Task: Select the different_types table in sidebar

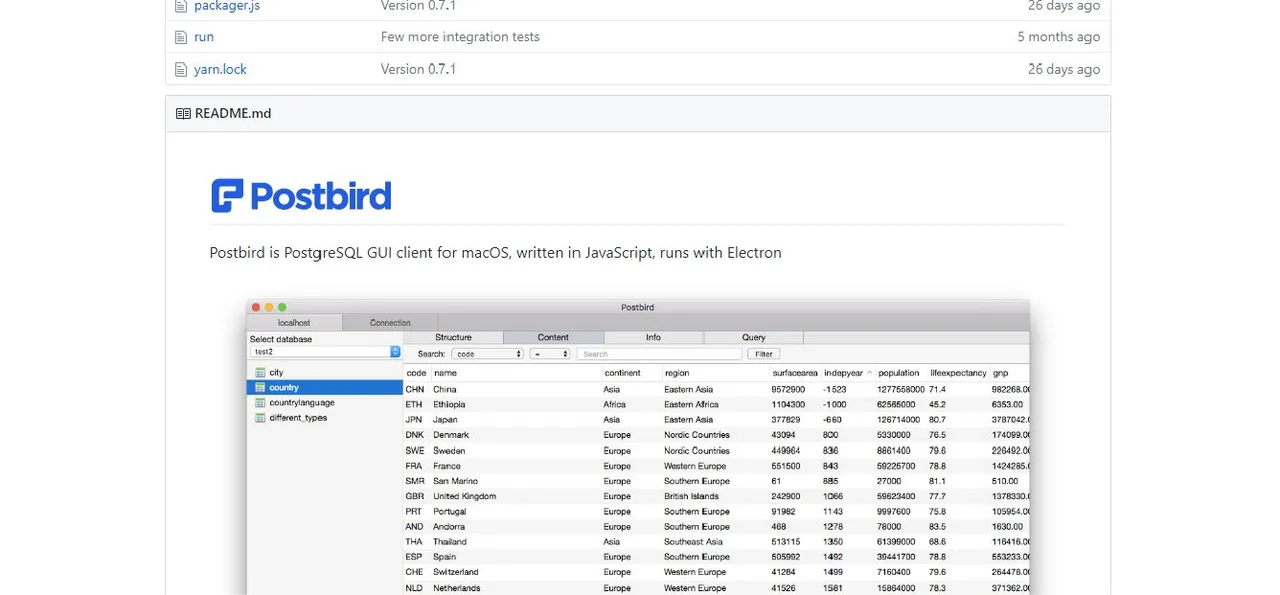Action: [324, 418]
